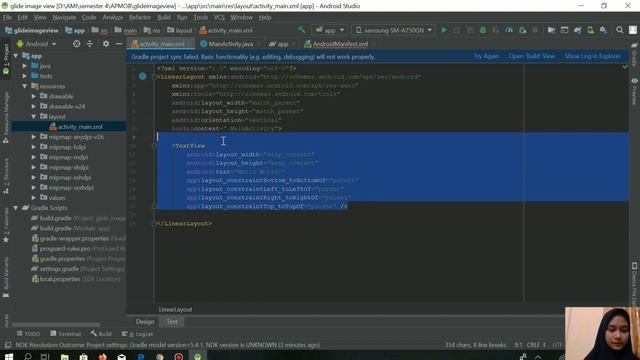Screen dimensions: 640x360
Task: Open Project panel settings gear
Action: coord(106,44)
